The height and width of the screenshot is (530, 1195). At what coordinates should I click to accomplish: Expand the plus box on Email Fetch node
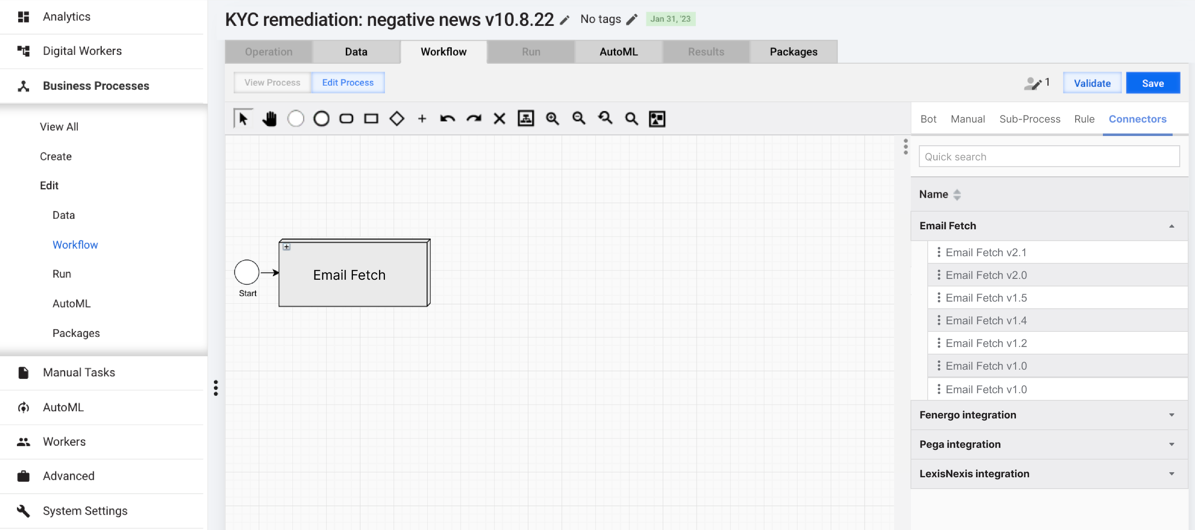coord(287,246)
